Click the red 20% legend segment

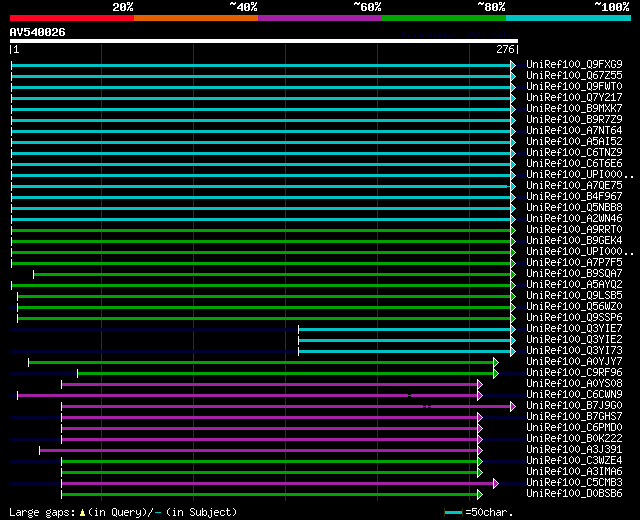71,17
